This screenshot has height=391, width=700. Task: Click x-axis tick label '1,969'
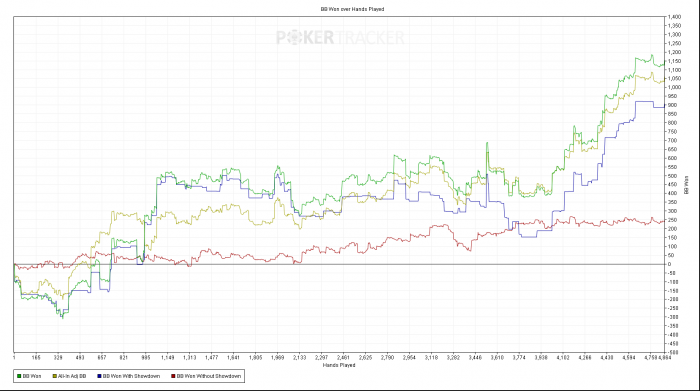(x=277, y=358)
